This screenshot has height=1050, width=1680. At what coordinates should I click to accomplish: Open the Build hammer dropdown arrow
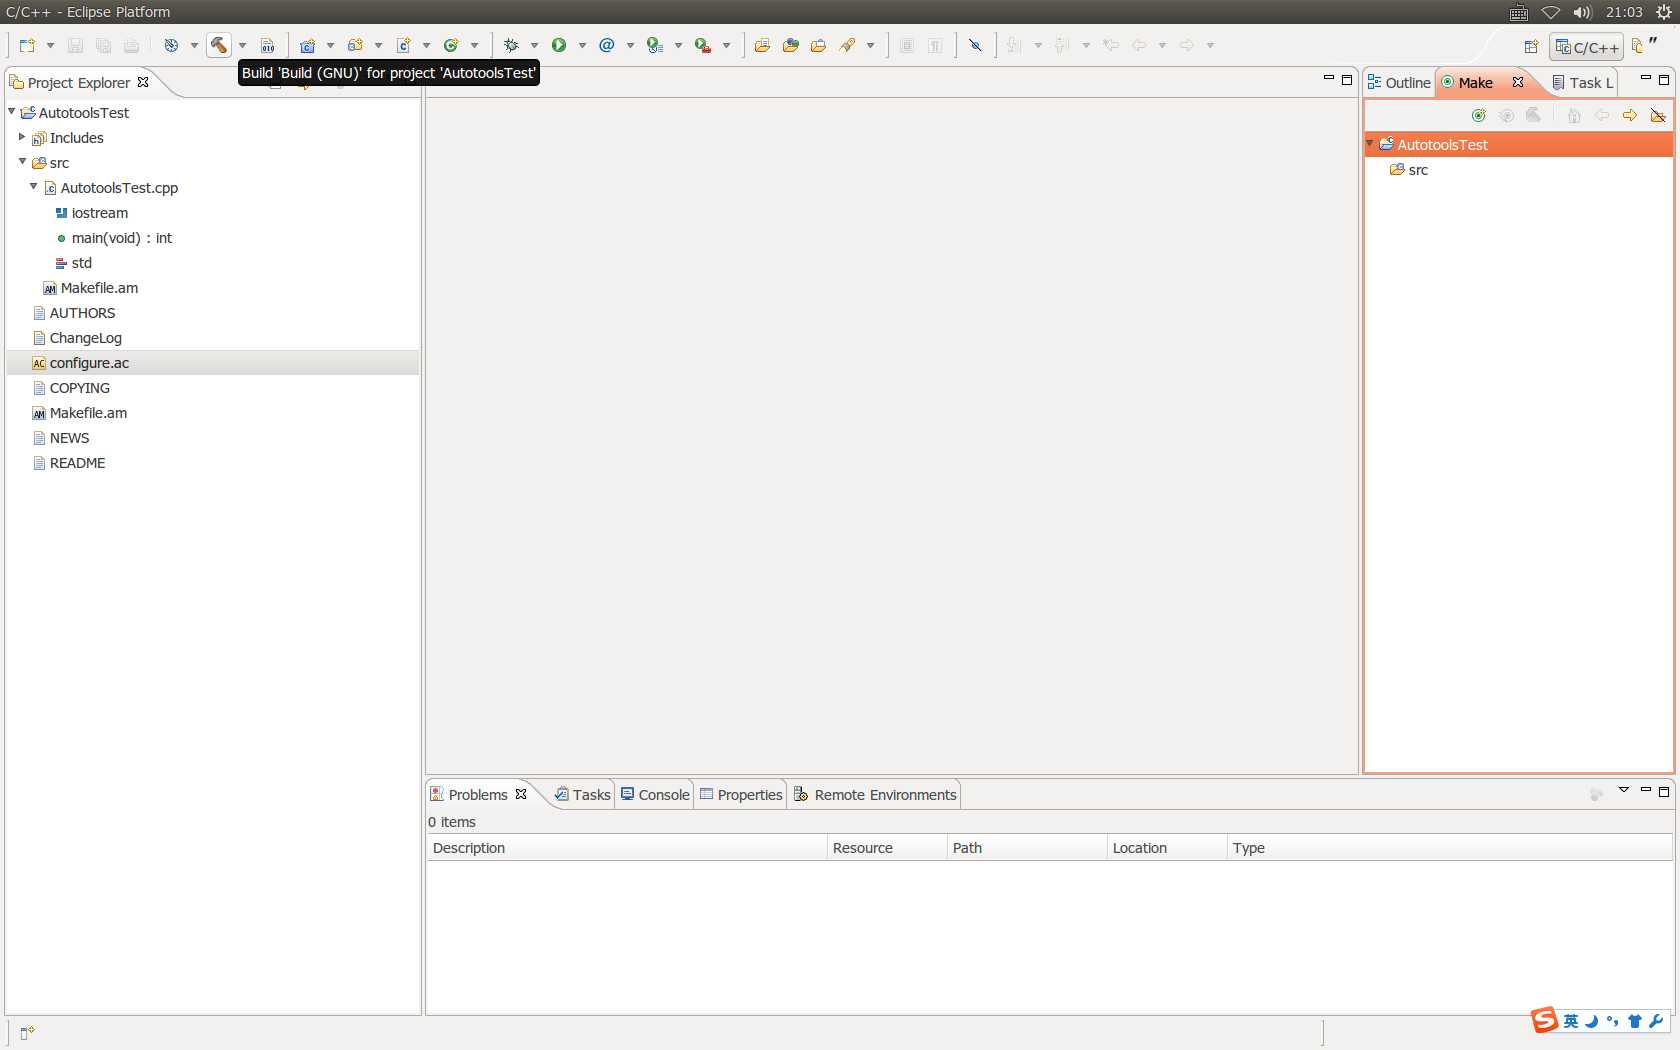(242, 45)
